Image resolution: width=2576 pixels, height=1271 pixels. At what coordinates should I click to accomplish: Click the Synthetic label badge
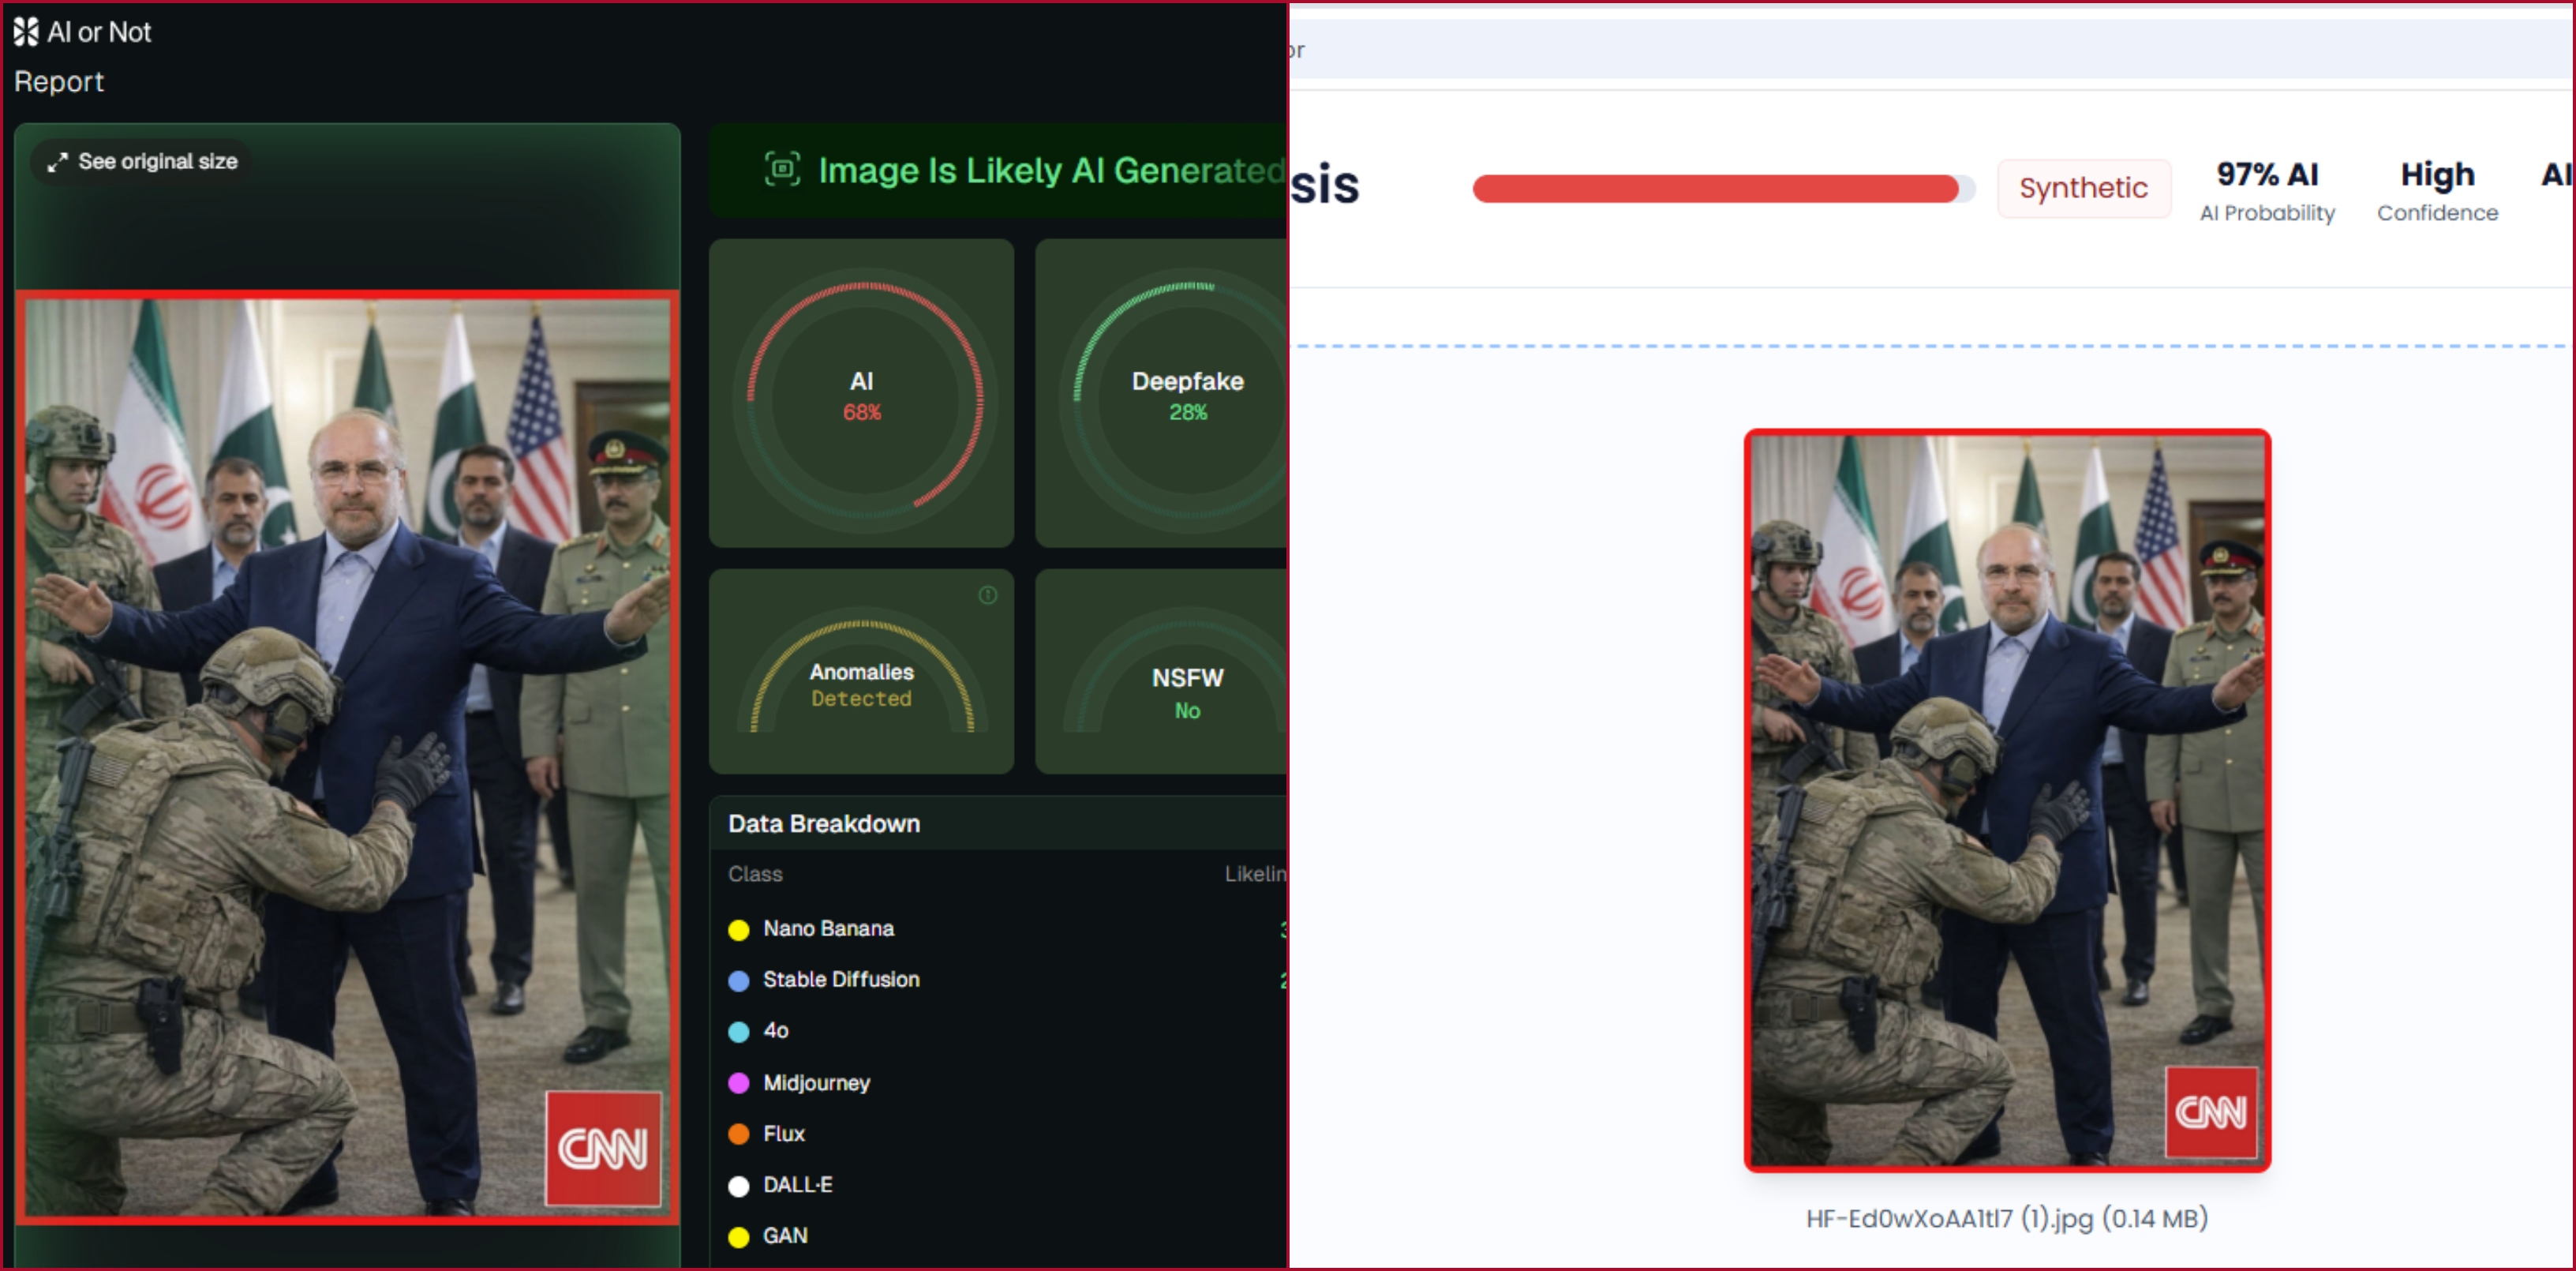2083,188
